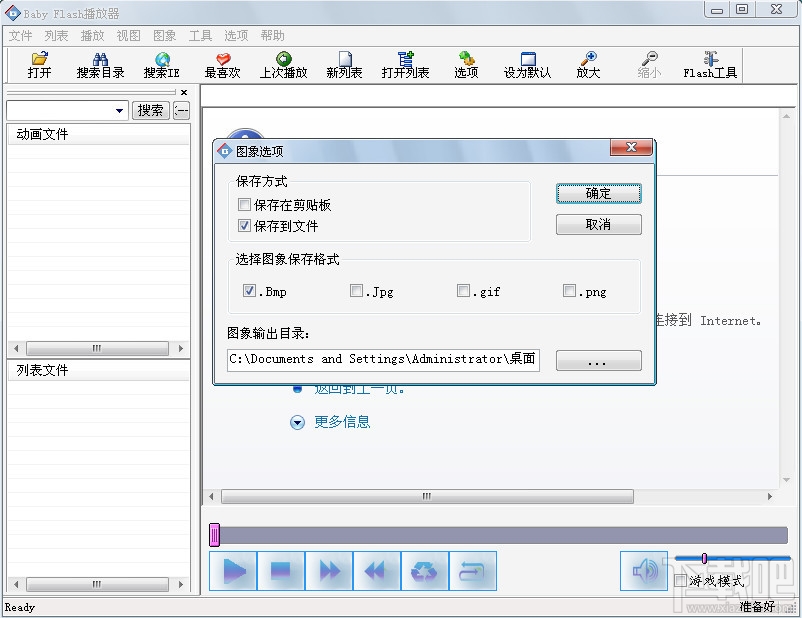
Task: Click the fast forward playback button
Action: [329, 570]
